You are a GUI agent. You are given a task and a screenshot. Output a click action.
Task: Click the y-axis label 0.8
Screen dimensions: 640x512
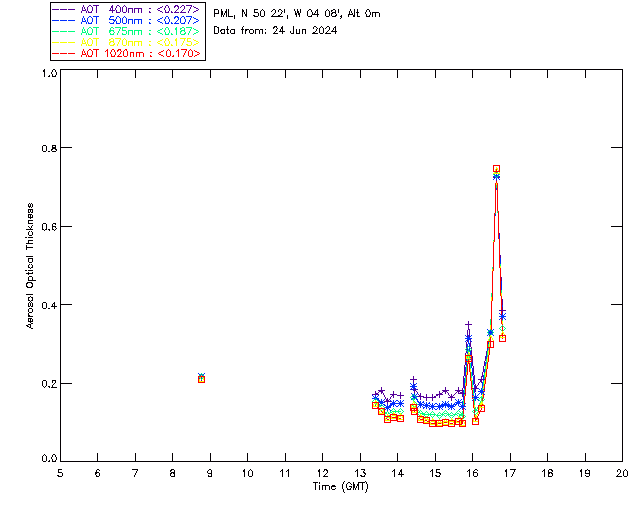tap(49, 148)
